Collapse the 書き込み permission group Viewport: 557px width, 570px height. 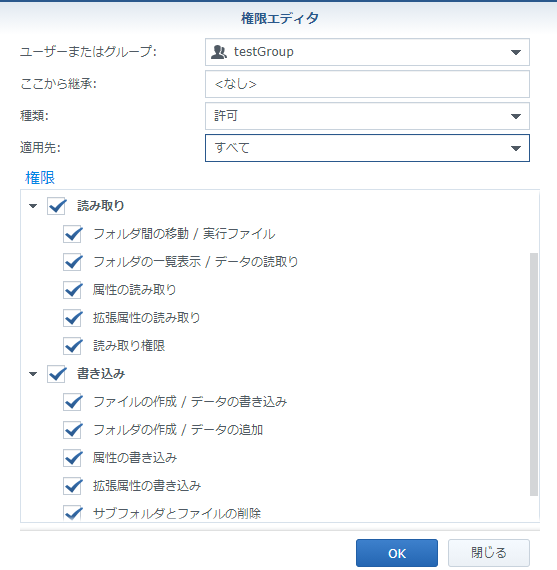[33, 374]
